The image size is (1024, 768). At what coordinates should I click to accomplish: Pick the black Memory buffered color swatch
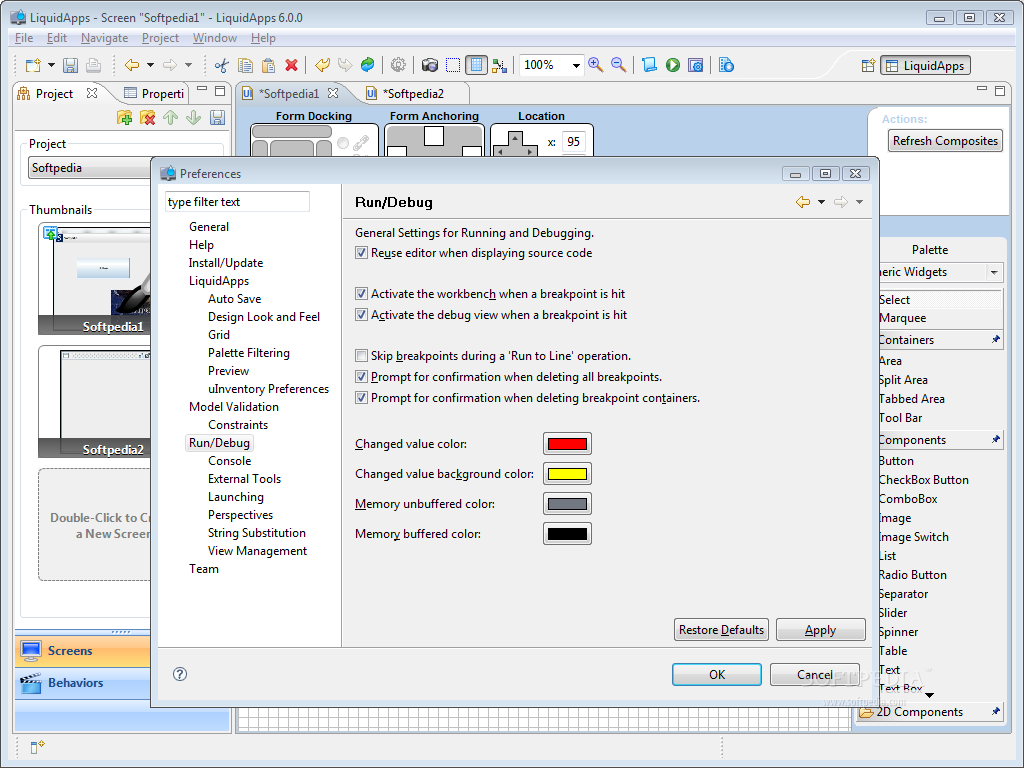coord(567,534)
